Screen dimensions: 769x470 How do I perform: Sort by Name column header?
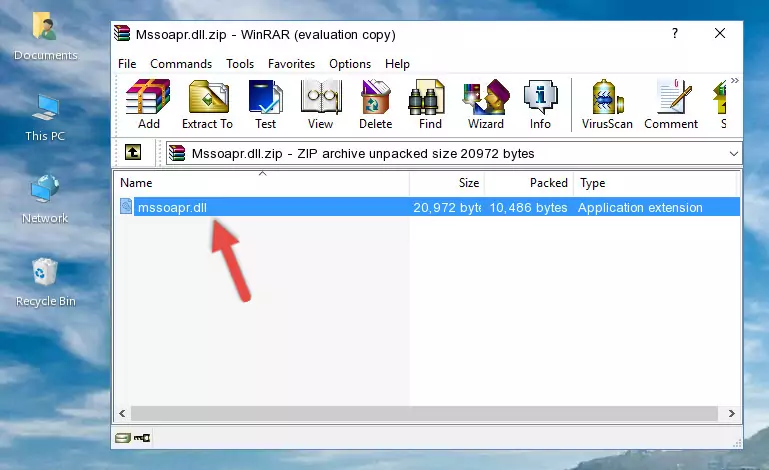pos(262,183)
